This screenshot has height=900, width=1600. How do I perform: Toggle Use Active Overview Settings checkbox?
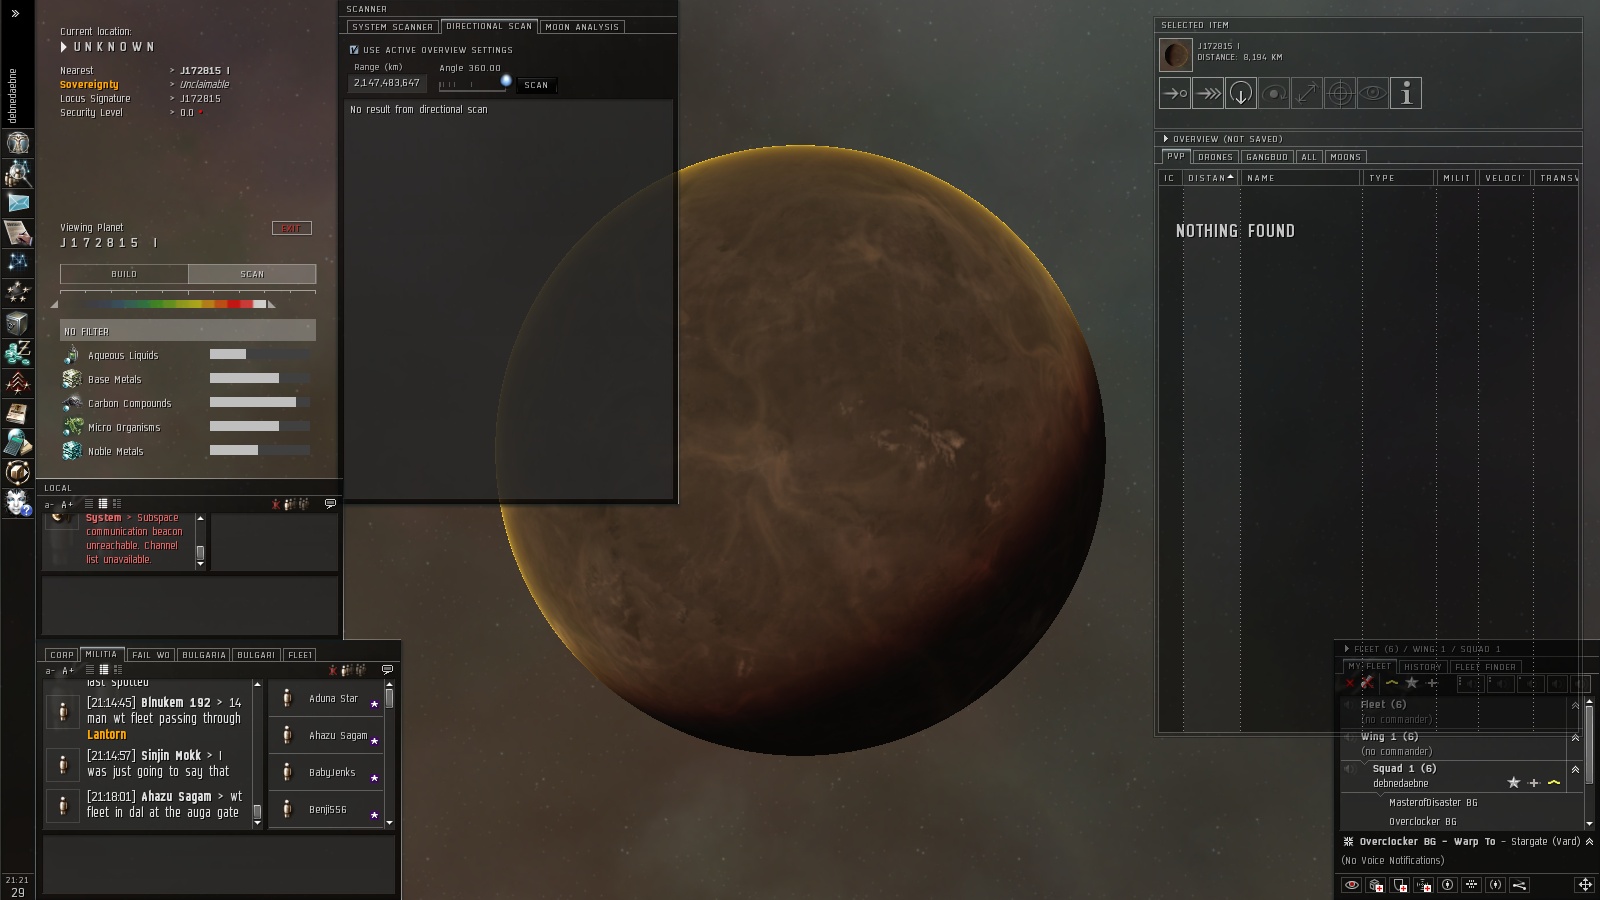coord(354,50)
